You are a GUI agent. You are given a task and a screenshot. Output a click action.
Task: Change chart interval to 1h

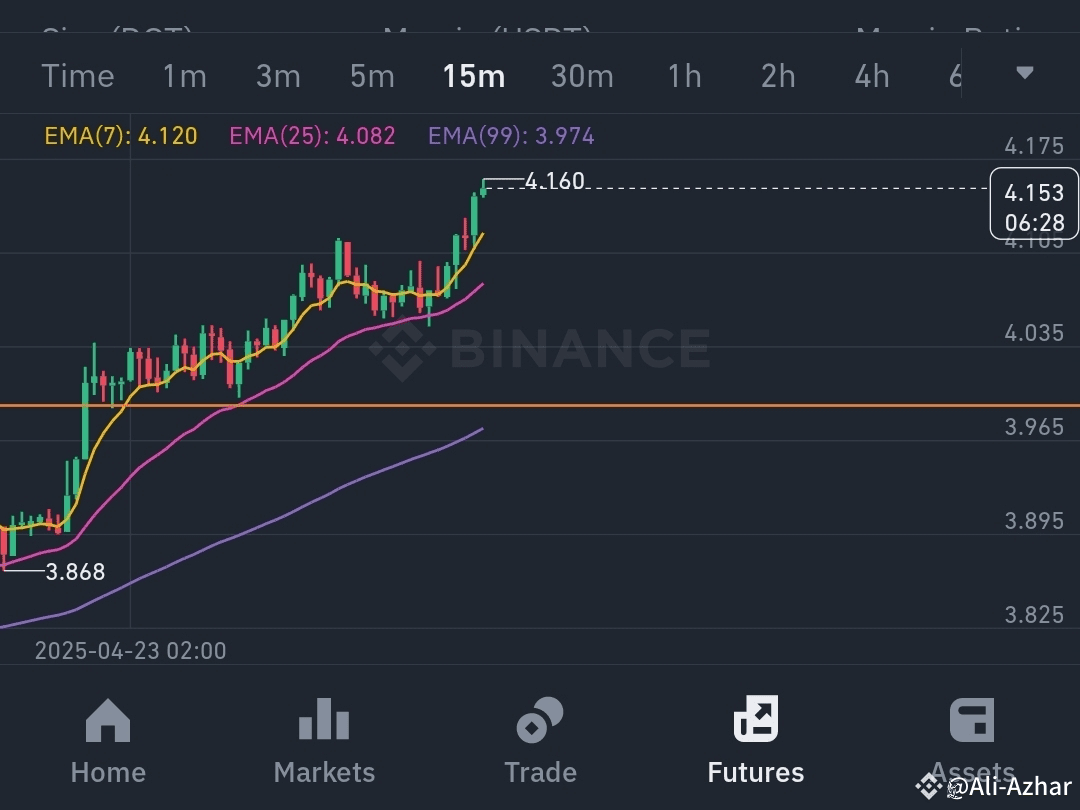[685, 76]
